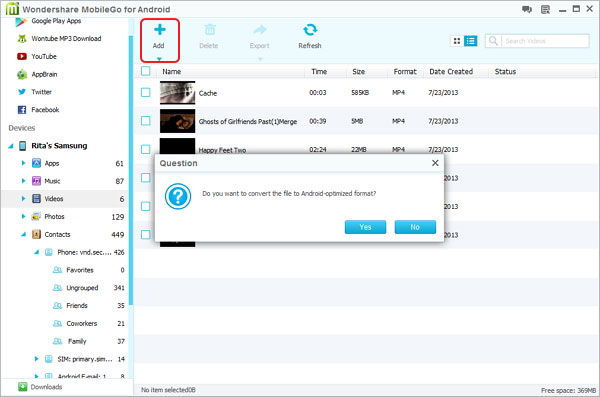This screenshot has width=600, height=397.
Task: Decline conversion with No button
Action: pyautogui.click(x=415, y=227)
